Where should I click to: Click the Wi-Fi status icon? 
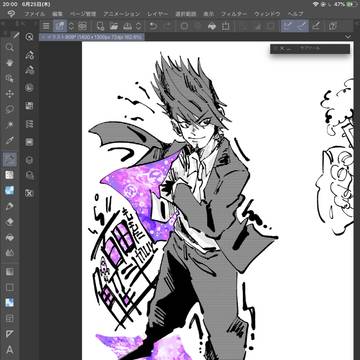tap(316, 4)
